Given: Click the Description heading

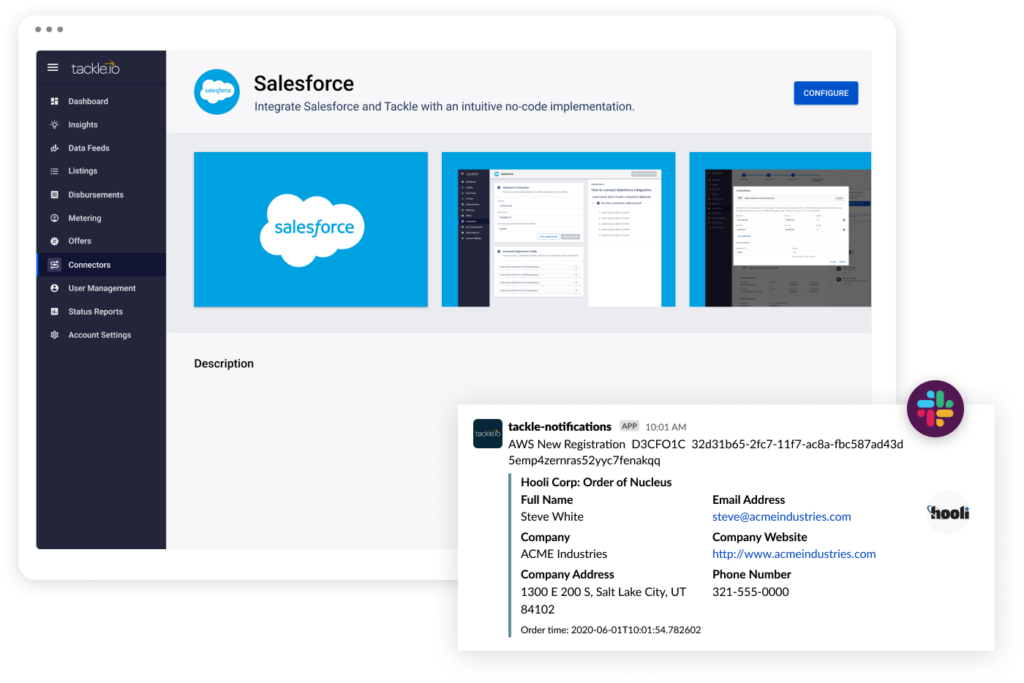Looking at the screenshot, I should (223, 364).
